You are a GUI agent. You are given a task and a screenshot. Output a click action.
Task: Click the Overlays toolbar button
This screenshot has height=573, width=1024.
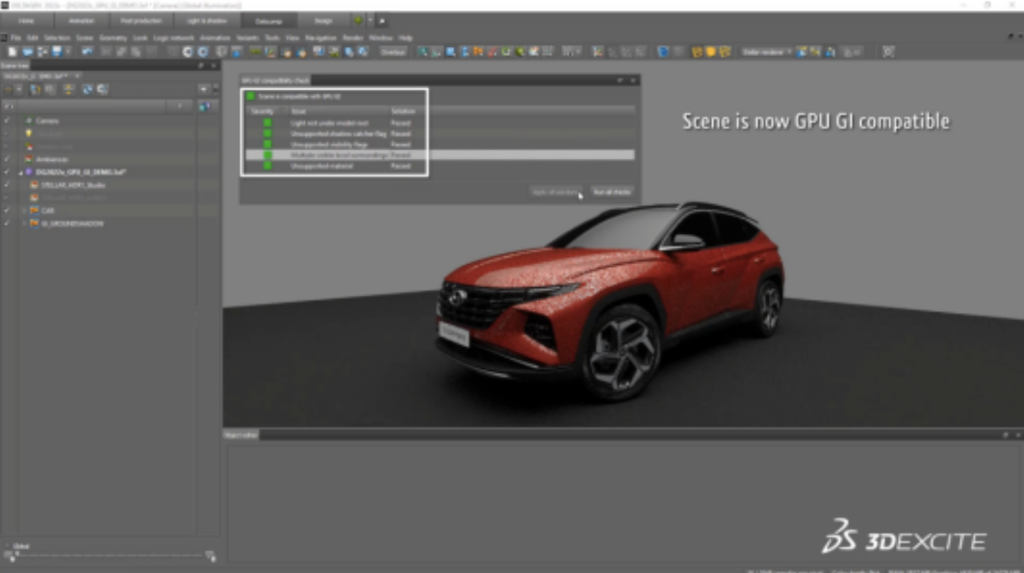tap(393, 51)
